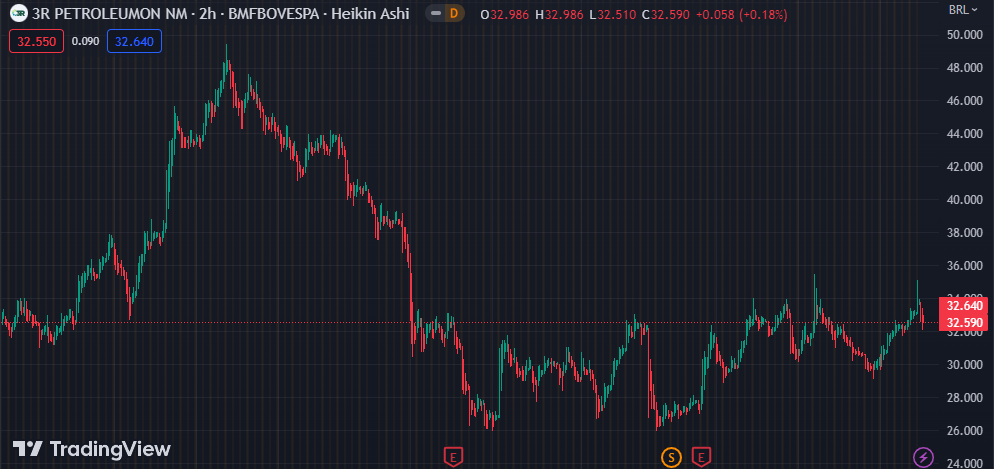
Task: Click the 3R Petroleum company logo icon
Action: pyautogui.click(x=20, y=13)
